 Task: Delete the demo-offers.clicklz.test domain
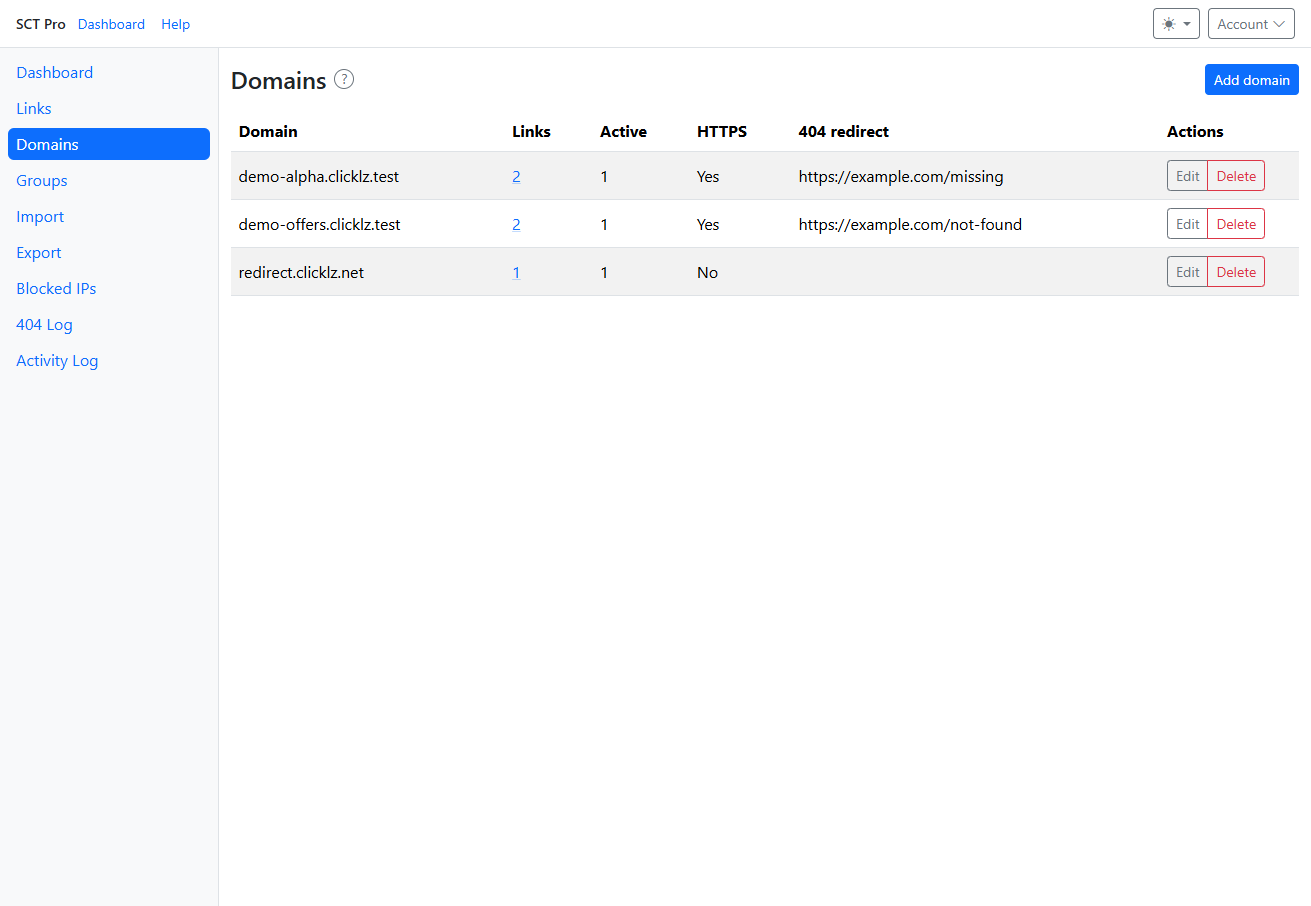click(1236, 224)
